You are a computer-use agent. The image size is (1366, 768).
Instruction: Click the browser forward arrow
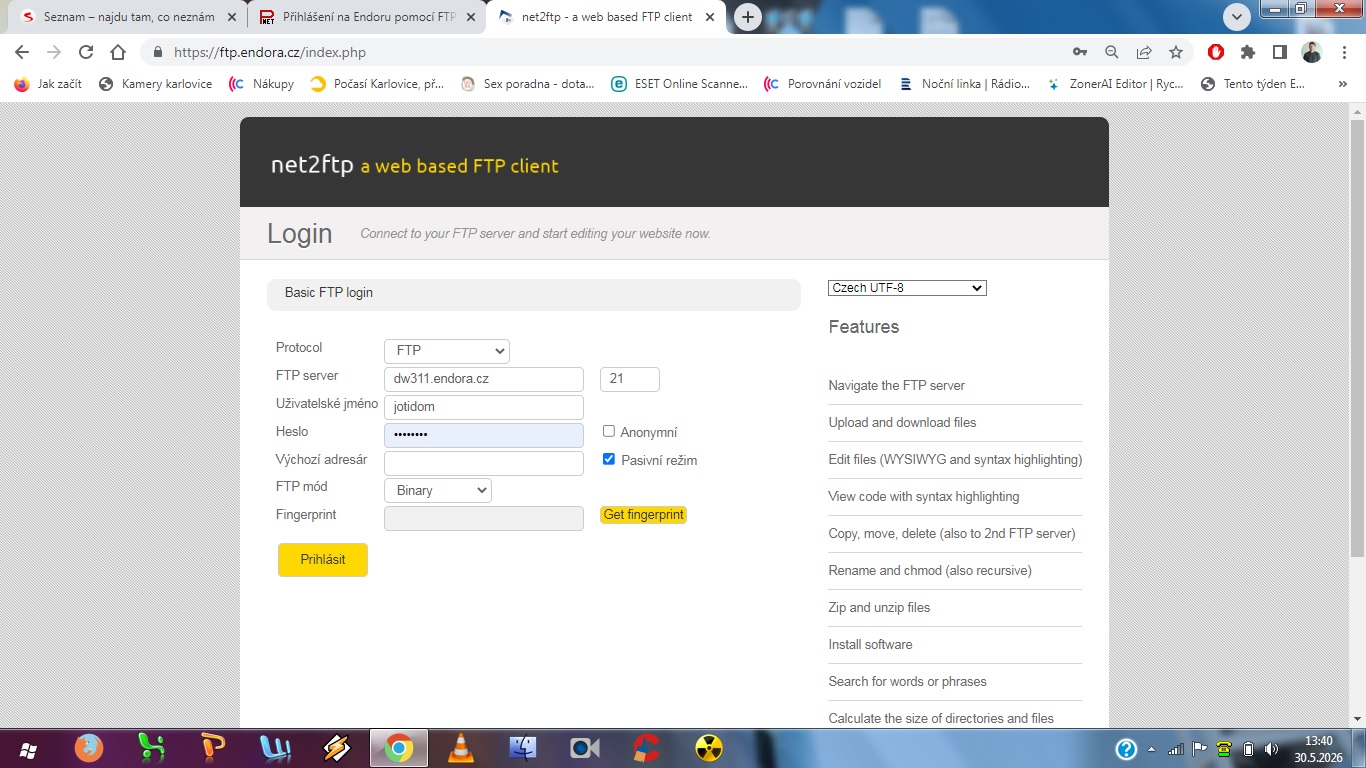[x=54, y=52]
